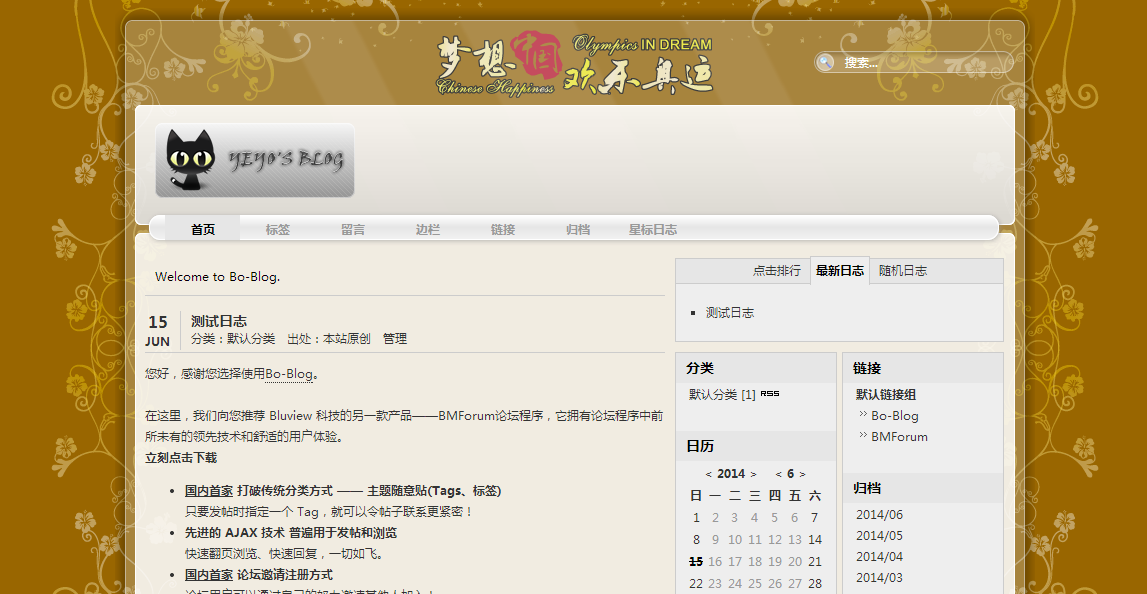Click the 管理 link under the post title
This screenshot has width=1147, height=594.
[x=395, y=339]
